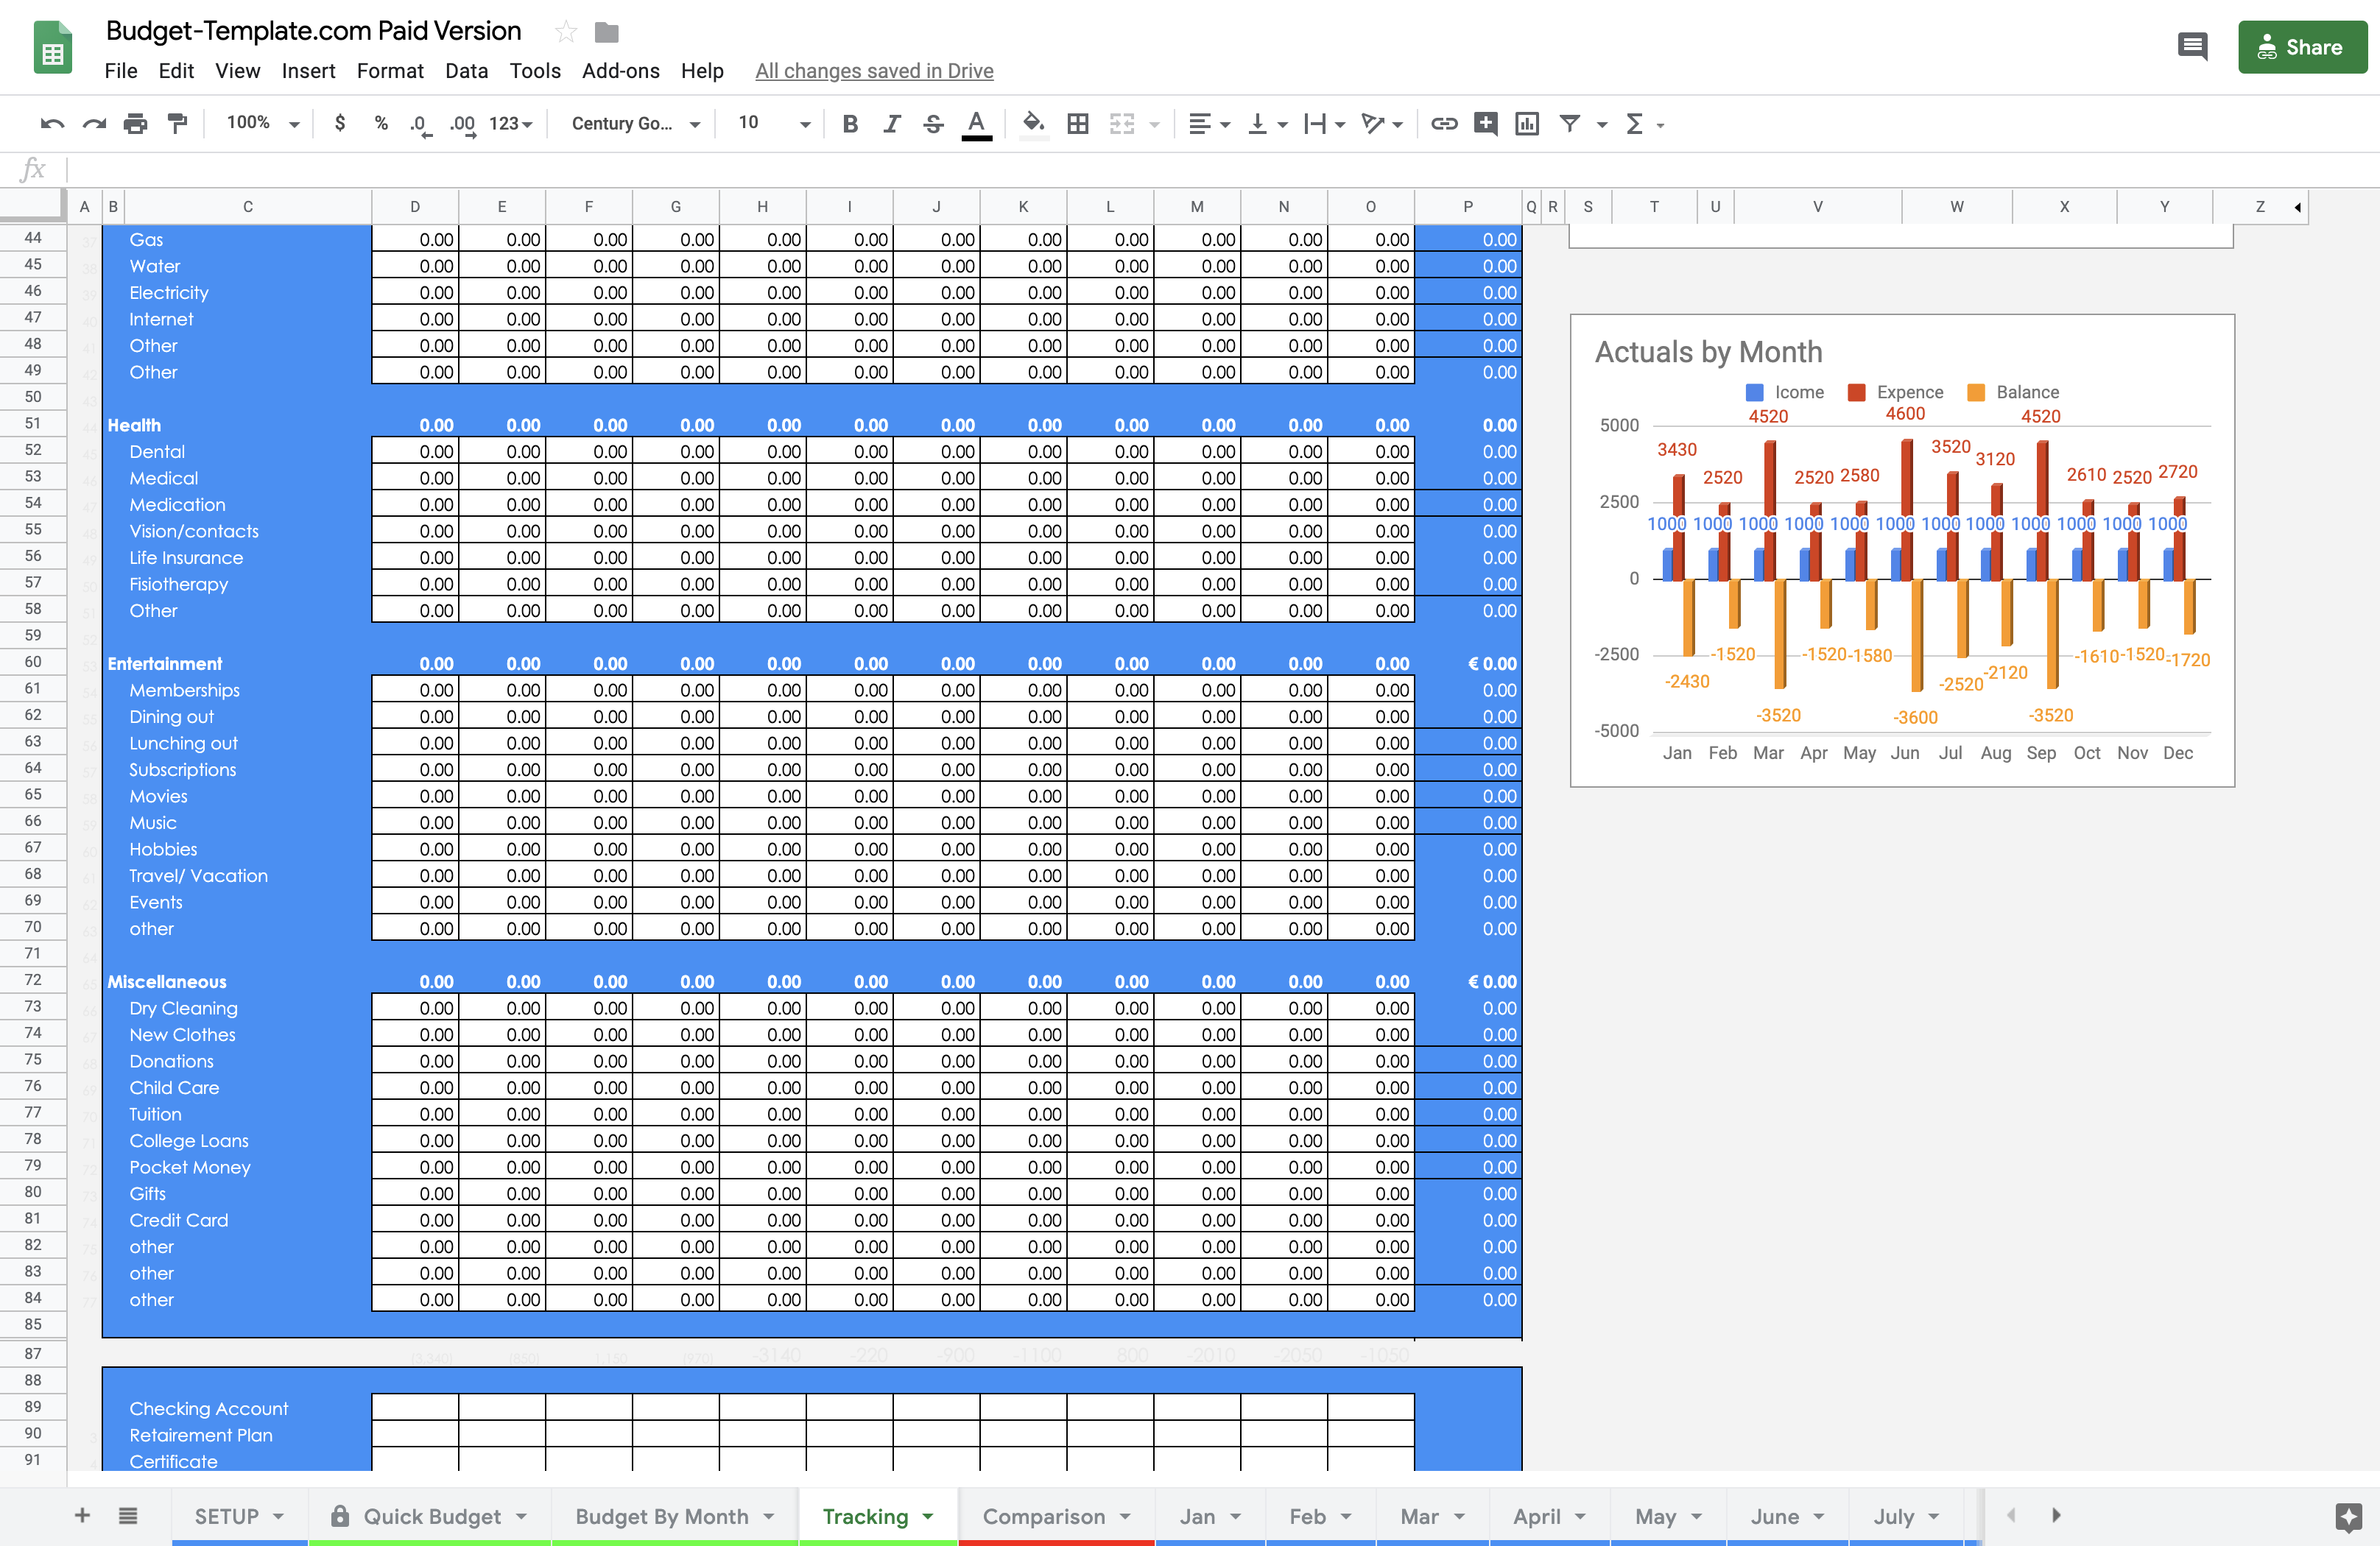The height and width of the screenshot is (1546, 2380).
Task: Open the font size dropdown
Action: pyautogui.click(x=770, y=123)
